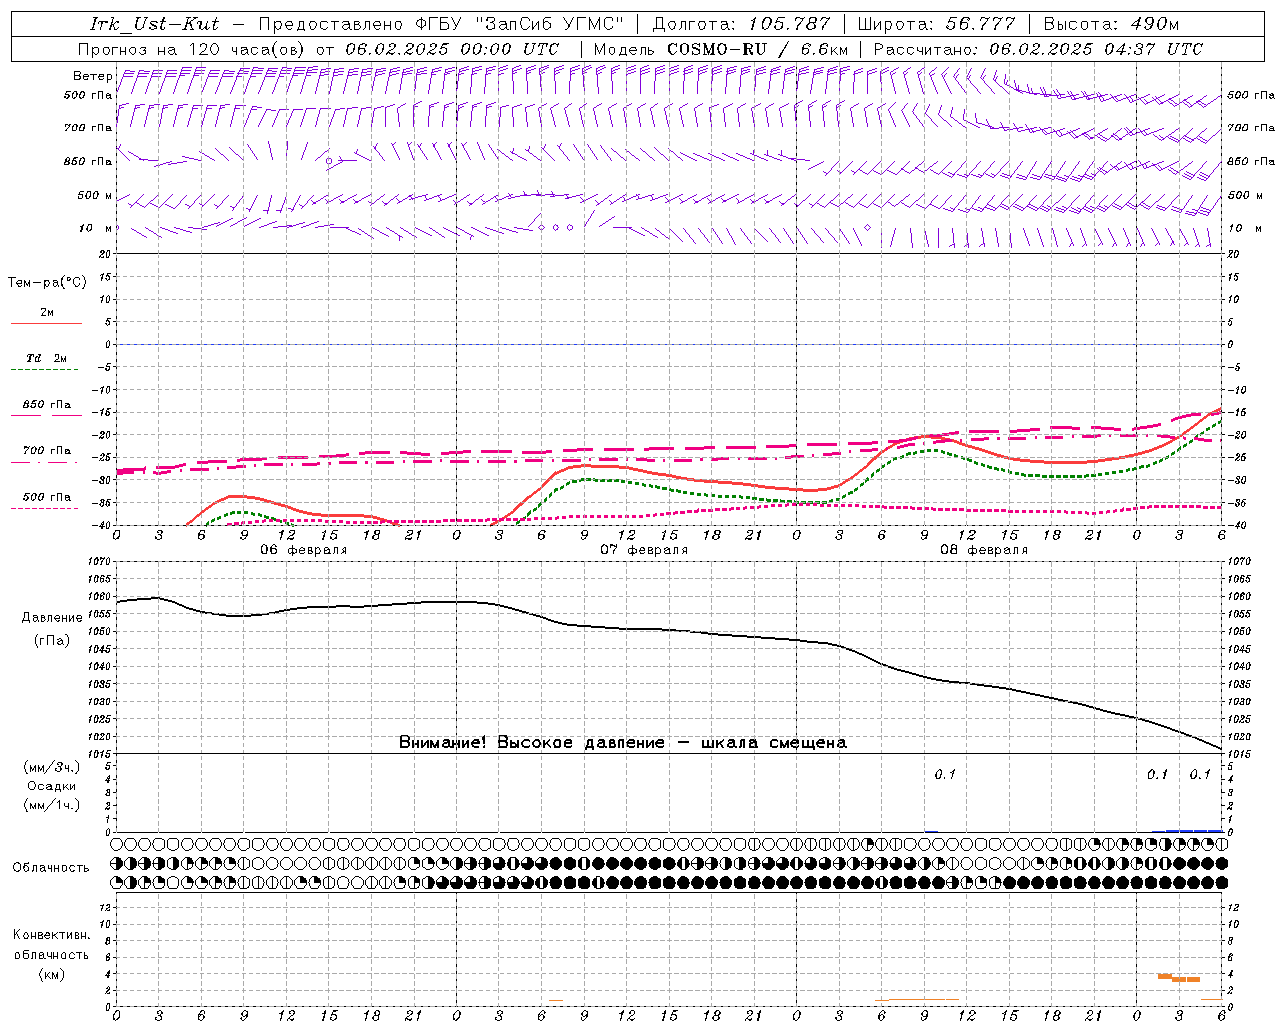Click the (мм/3ч.) precipitation unit label
The height and width of the screenshot is (1024, 1280).
click(x=52, y=768)
